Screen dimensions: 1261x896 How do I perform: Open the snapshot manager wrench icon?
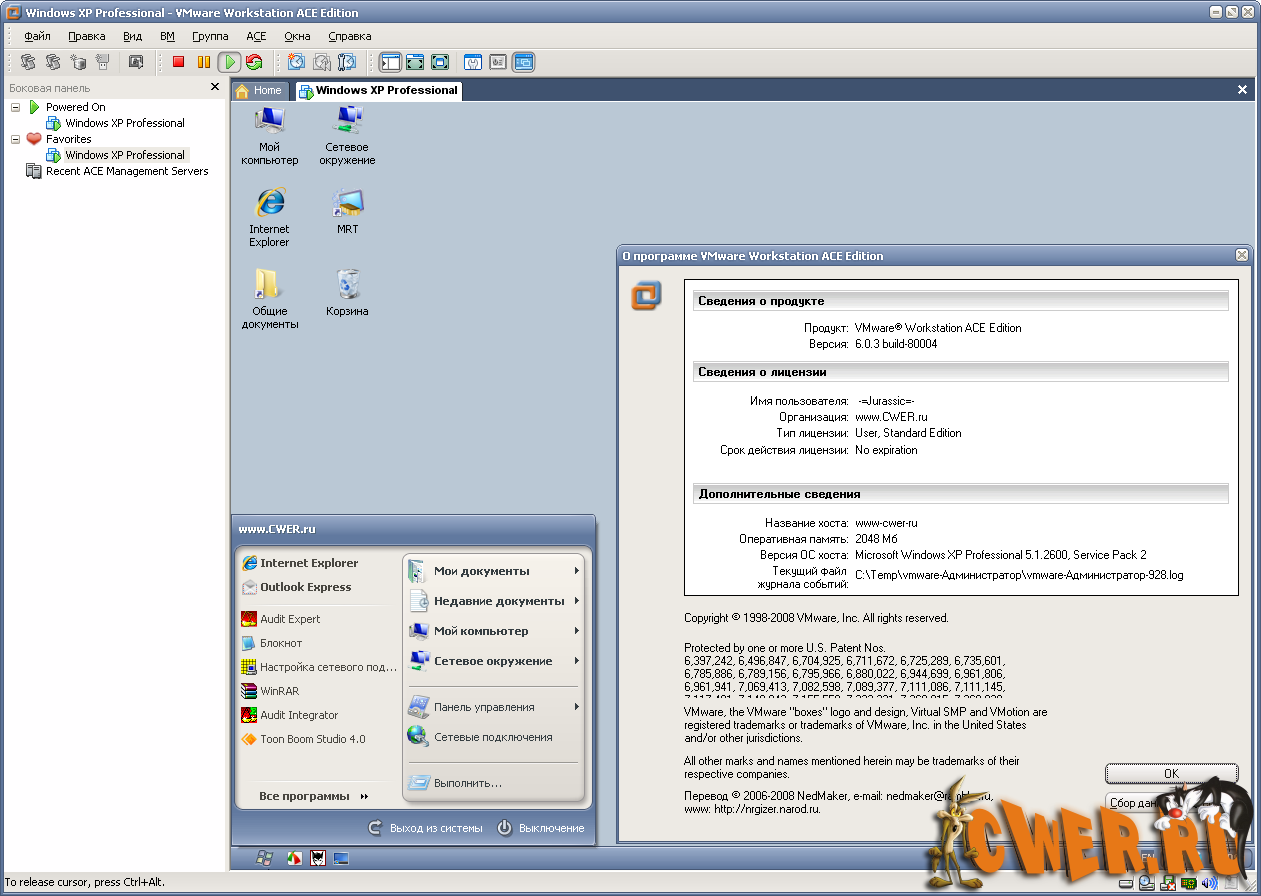pos(347,62)
